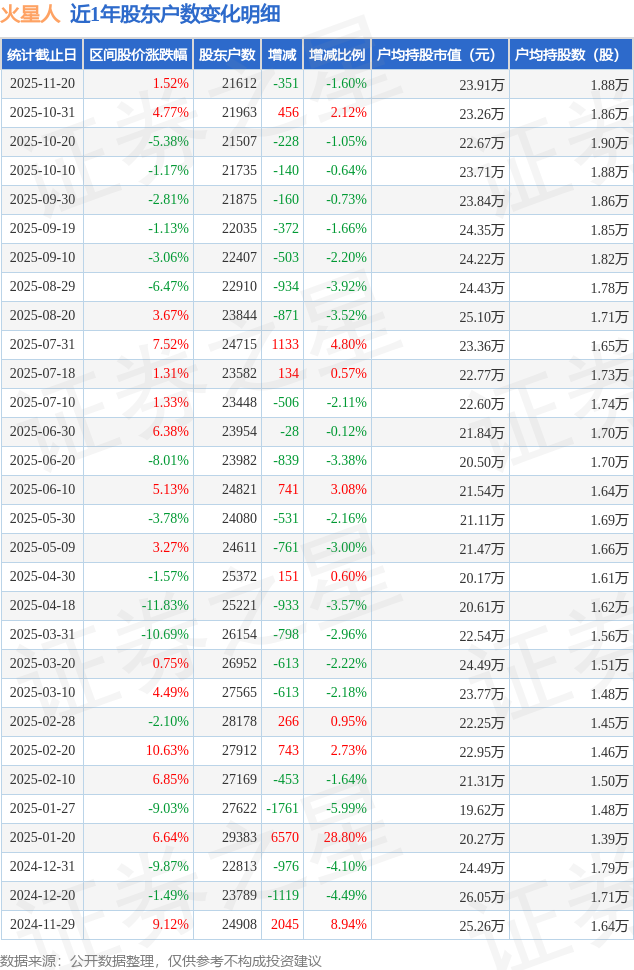Select the 增减比例 column header
The height and width of the screenshot is (970, 634).
coord(337,55)
